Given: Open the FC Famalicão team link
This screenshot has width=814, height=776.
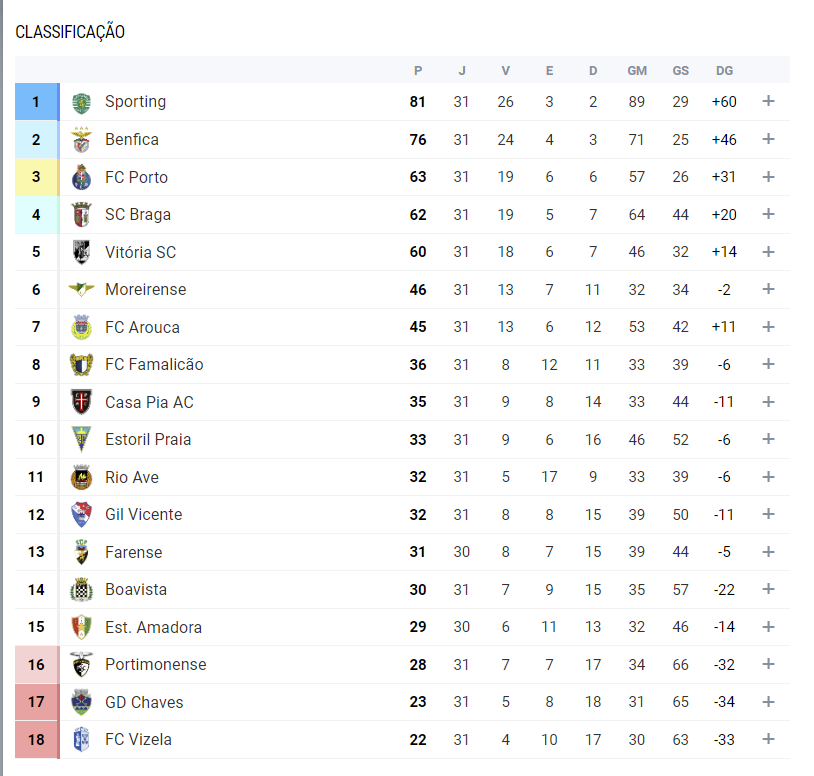Looking at the screenshot, I should [154, 364].
